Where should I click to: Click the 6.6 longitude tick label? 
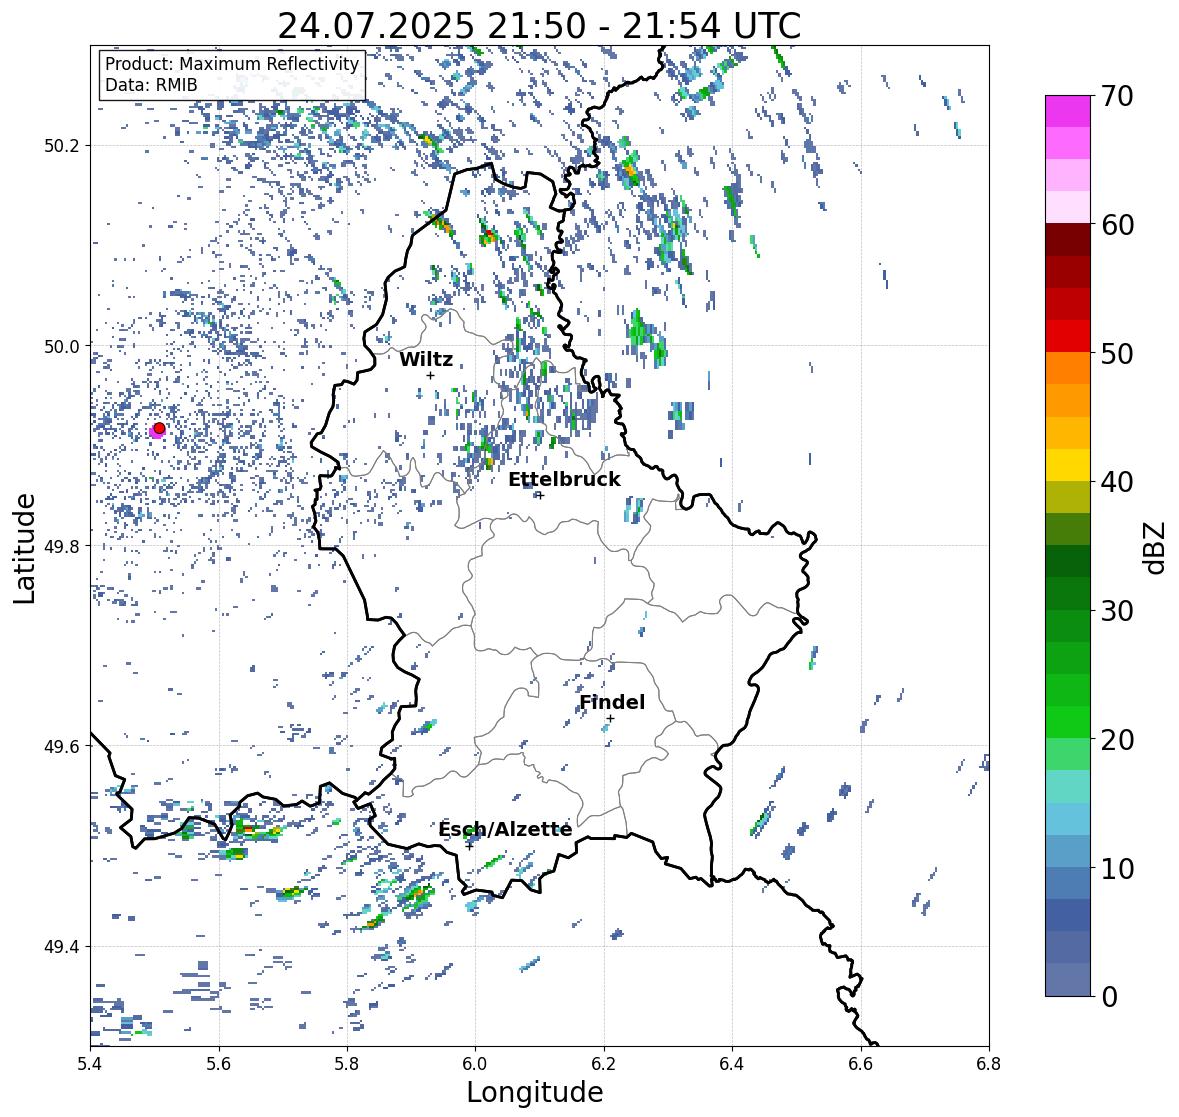click(x=861, y=1064)
